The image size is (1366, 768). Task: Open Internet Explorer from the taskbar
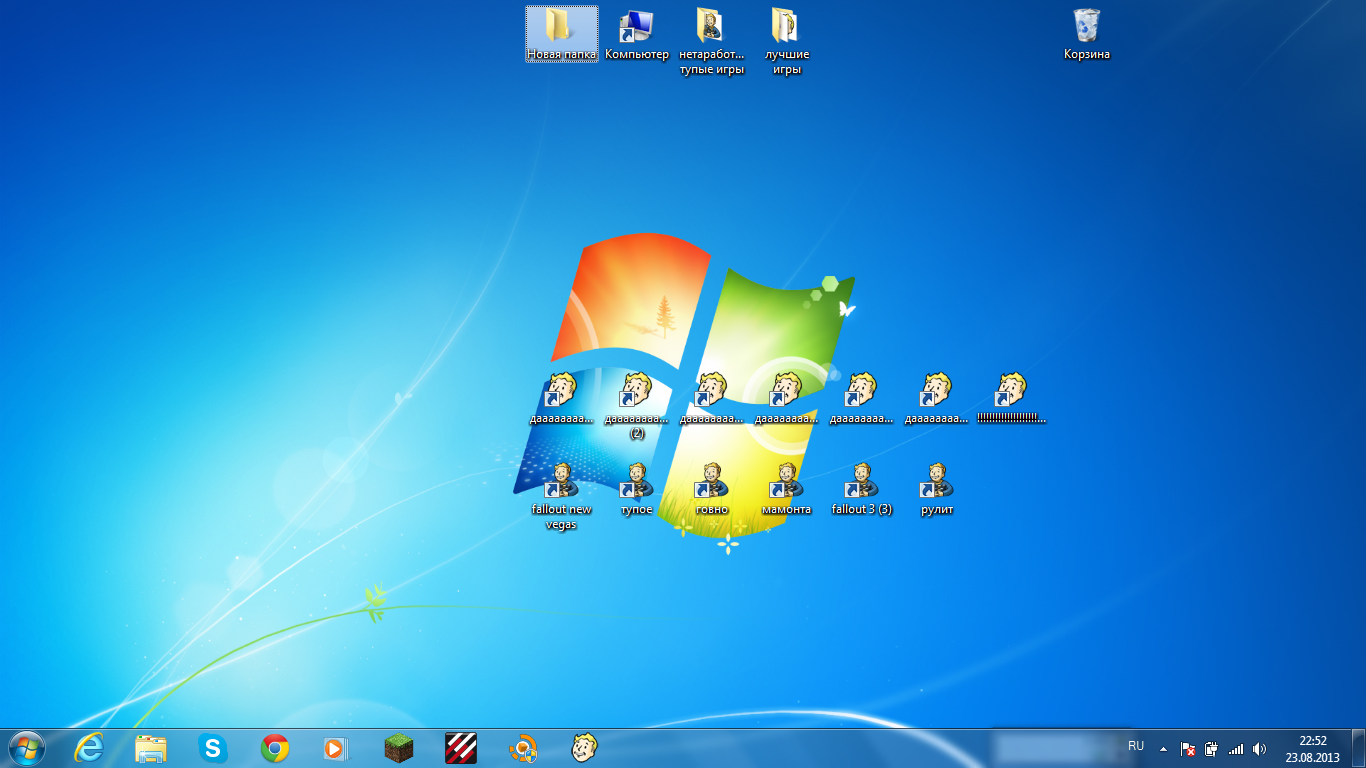pos(90,748)
